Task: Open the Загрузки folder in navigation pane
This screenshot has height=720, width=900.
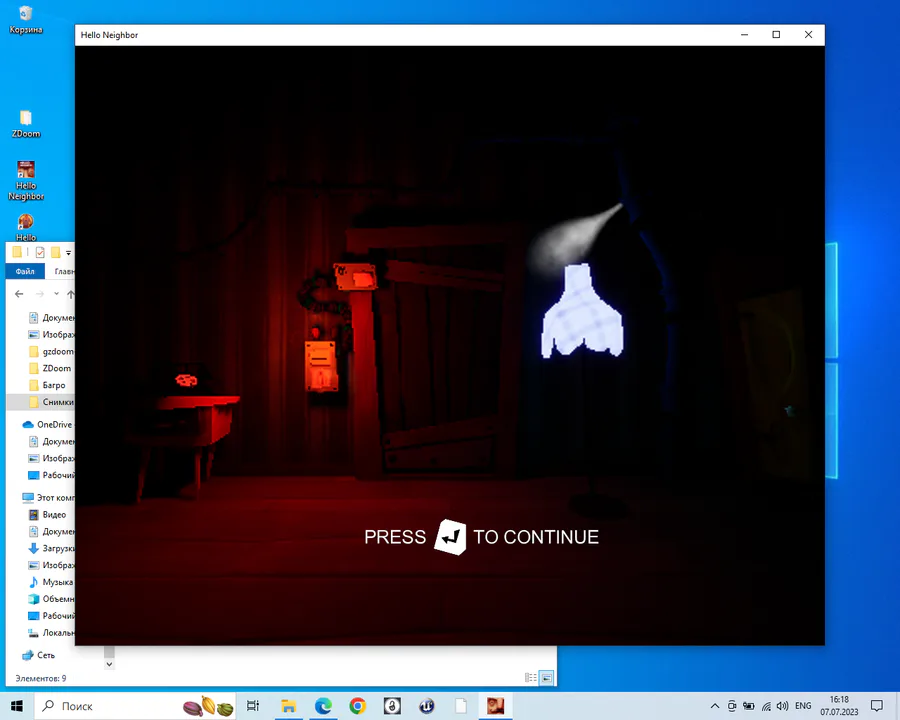Action: click(51, 548)
